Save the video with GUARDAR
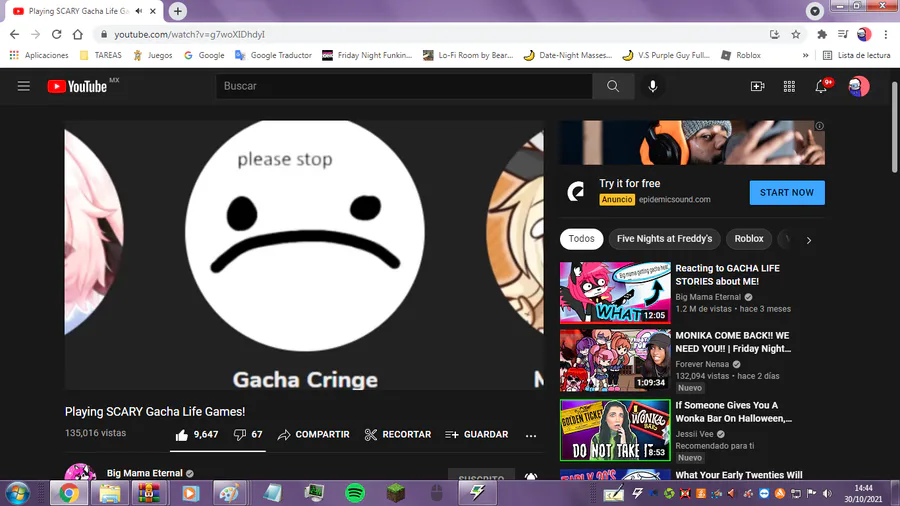The height and width of the screenshot is (506, 900). pos(477,435)
